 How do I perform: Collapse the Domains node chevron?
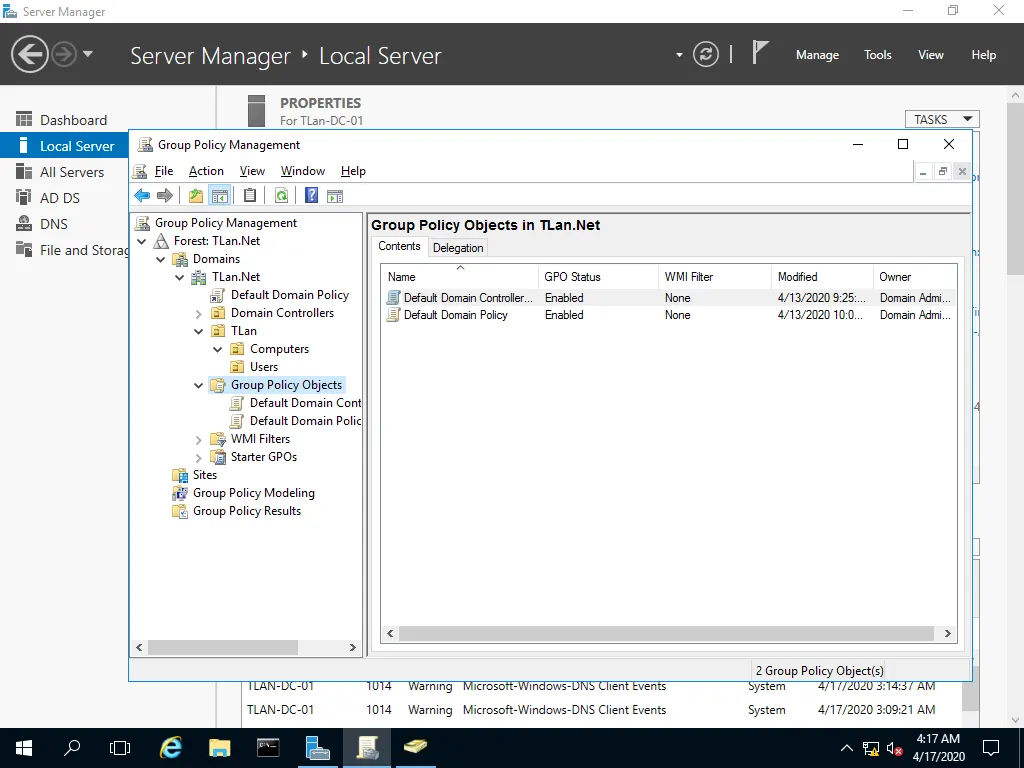point(161,259)
